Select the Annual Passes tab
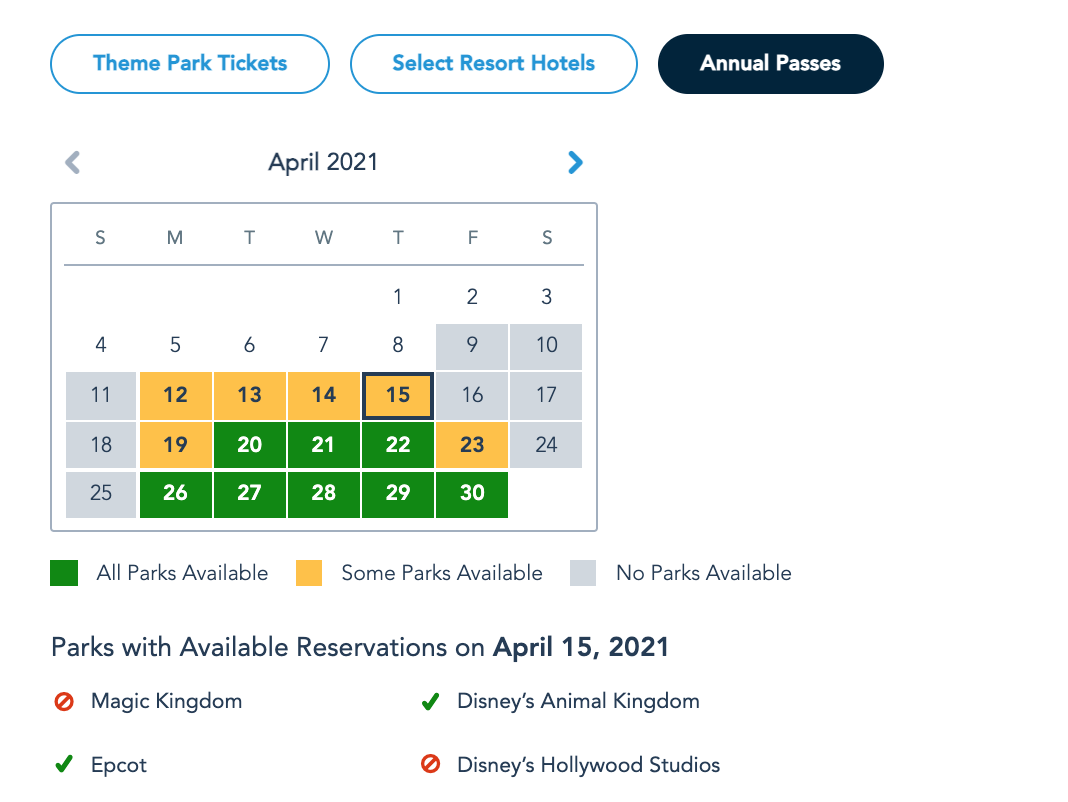This screenshot has height=802, width=1068. 770,64
